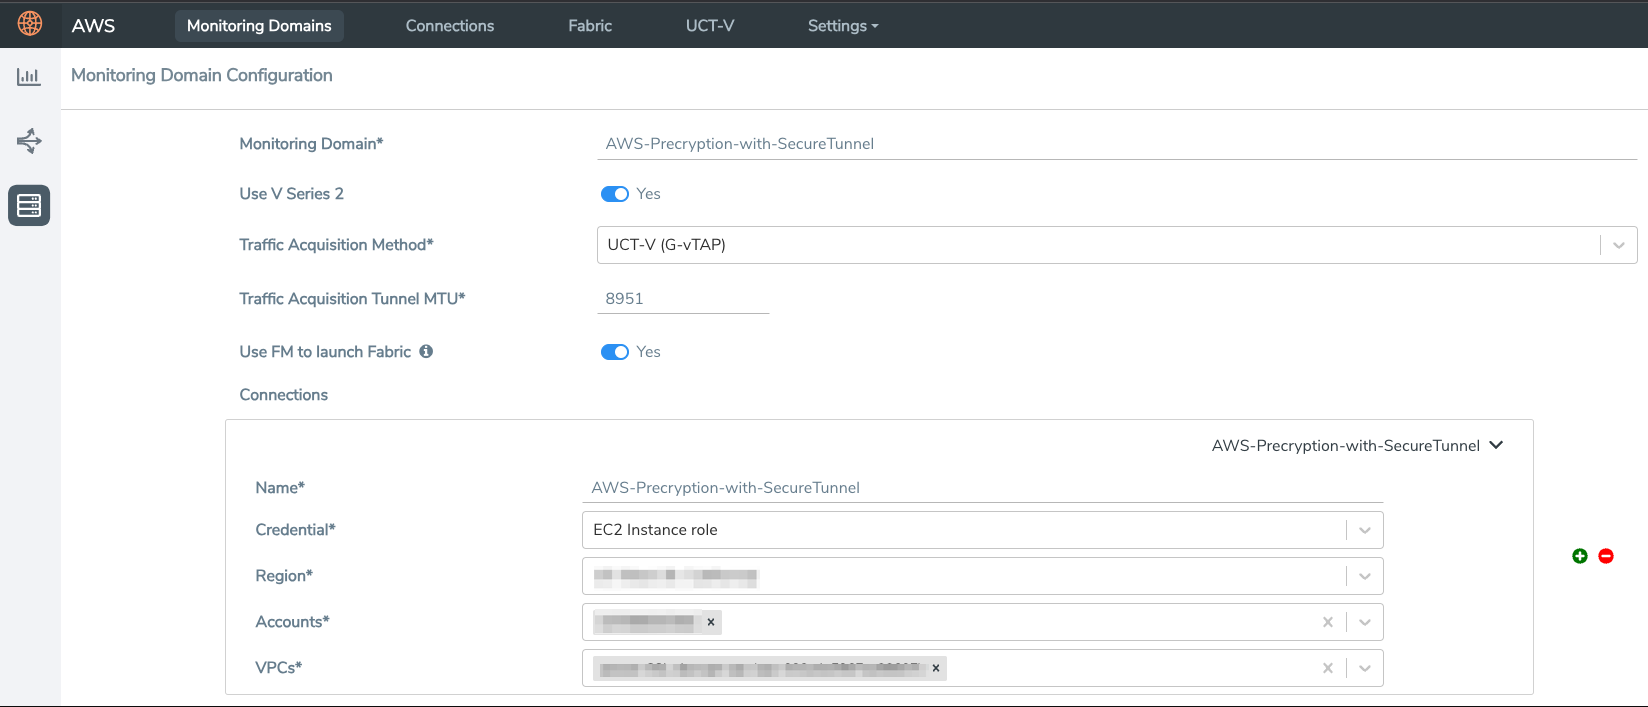Click info icon next to Use FM to launch Fabric
This screenshot has height=707, width=1648.
[x=426, y=351]
